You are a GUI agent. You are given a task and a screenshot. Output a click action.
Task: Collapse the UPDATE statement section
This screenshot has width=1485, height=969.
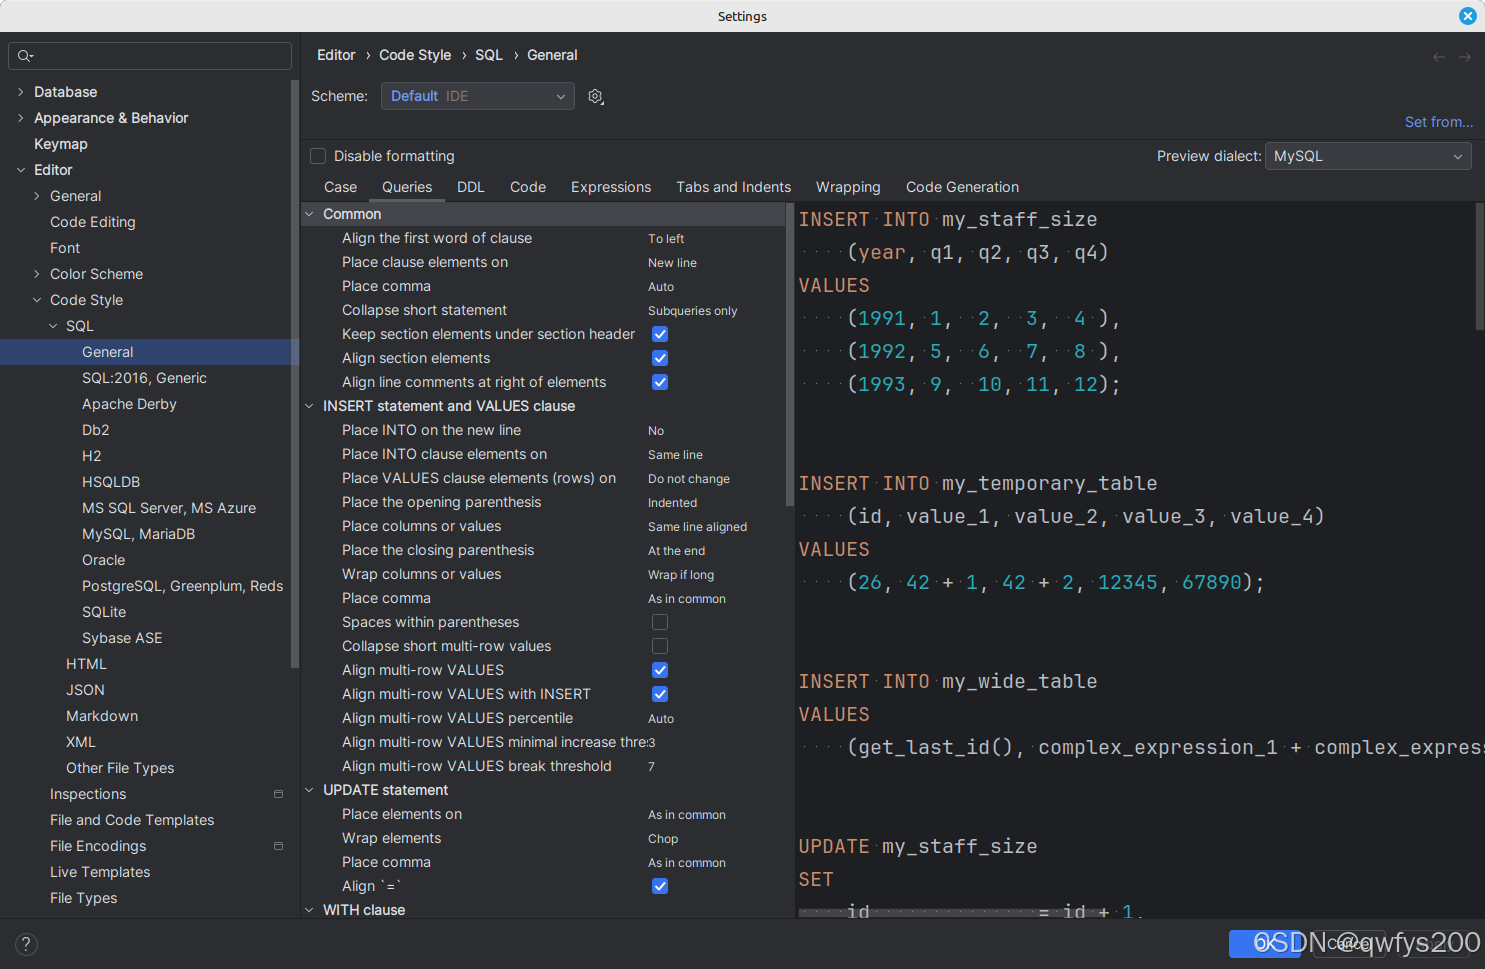coord(310,790)
